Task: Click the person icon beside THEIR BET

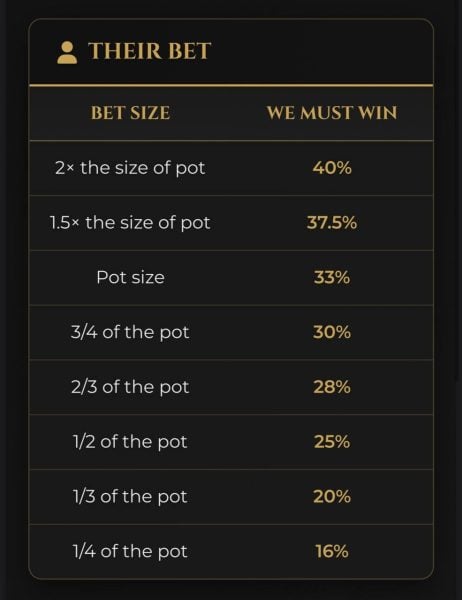Action: pos(67,52)
